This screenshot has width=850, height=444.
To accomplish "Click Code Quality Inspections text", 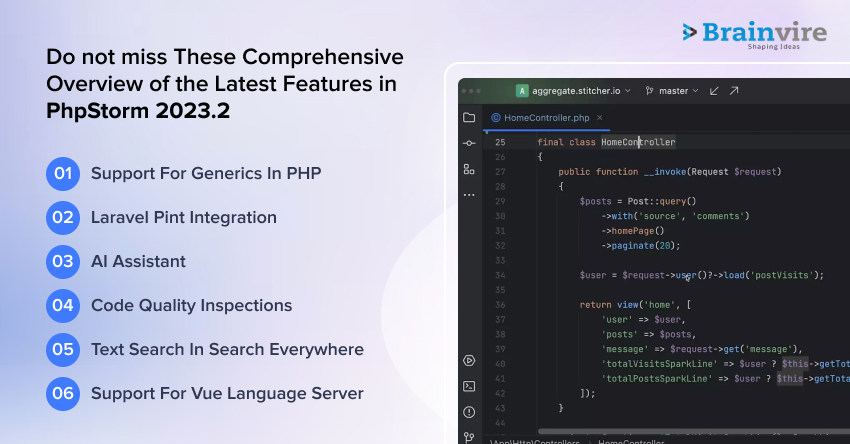I will (191, 305).
